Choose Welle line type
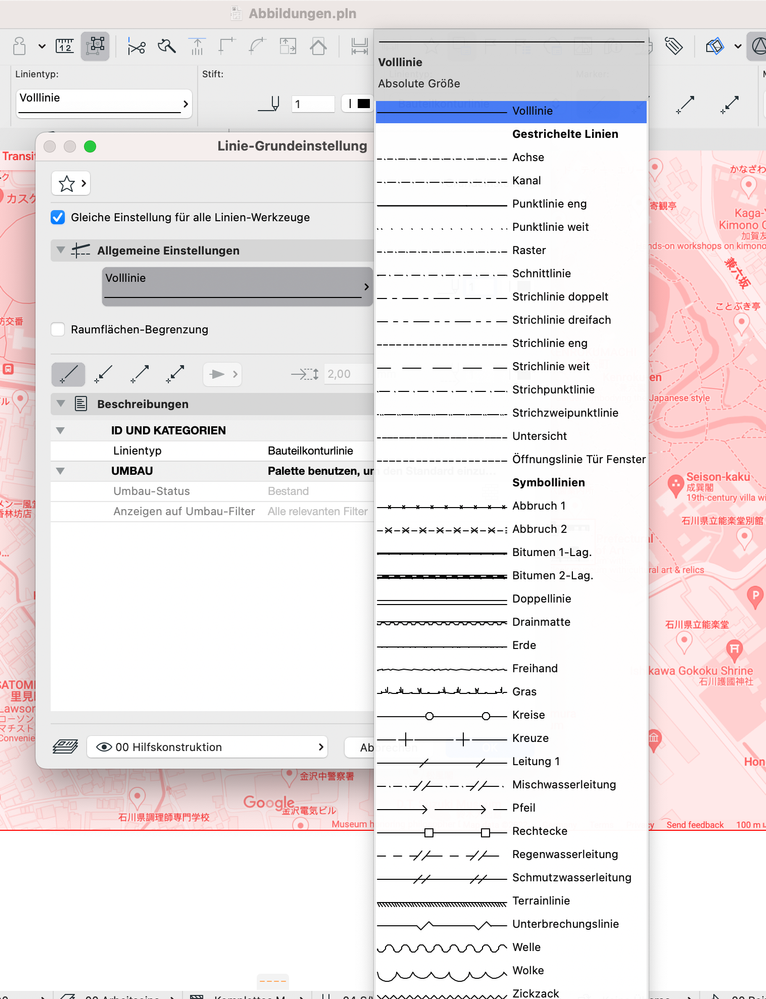Screen dimensions: 766x999 coord(511,947)
